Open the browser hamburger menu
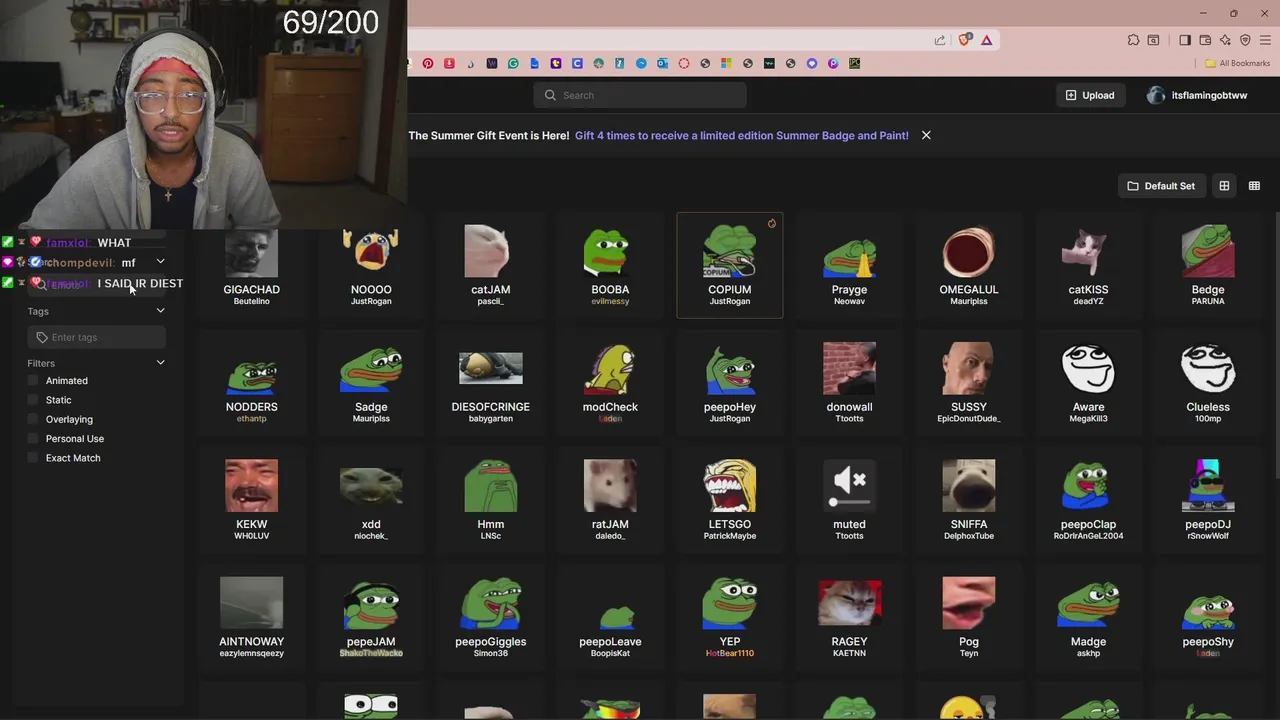 [1265, 40]
